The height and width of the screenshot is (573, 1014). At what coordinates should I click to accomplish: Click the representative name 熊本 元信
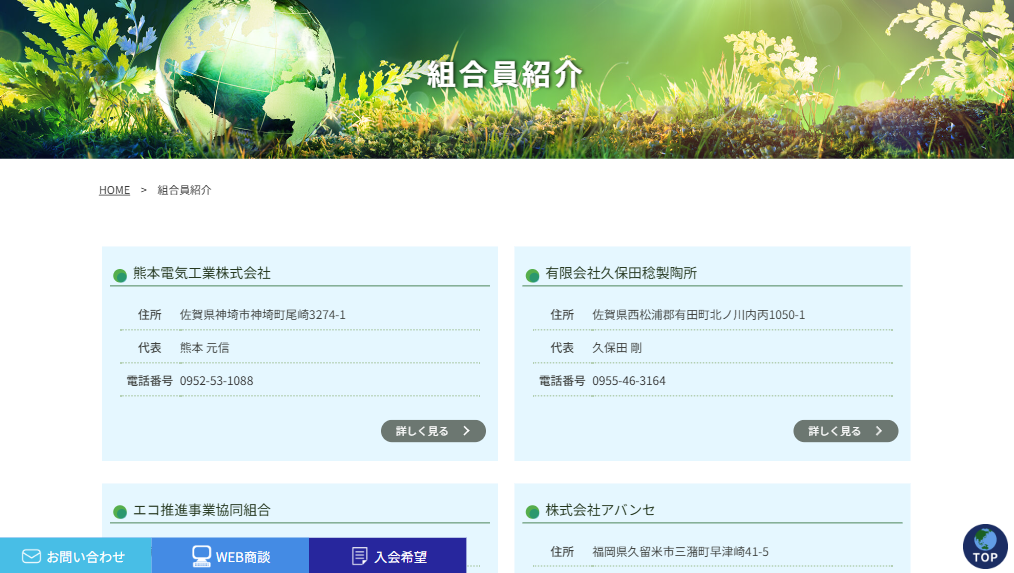[x=204, y=348]
